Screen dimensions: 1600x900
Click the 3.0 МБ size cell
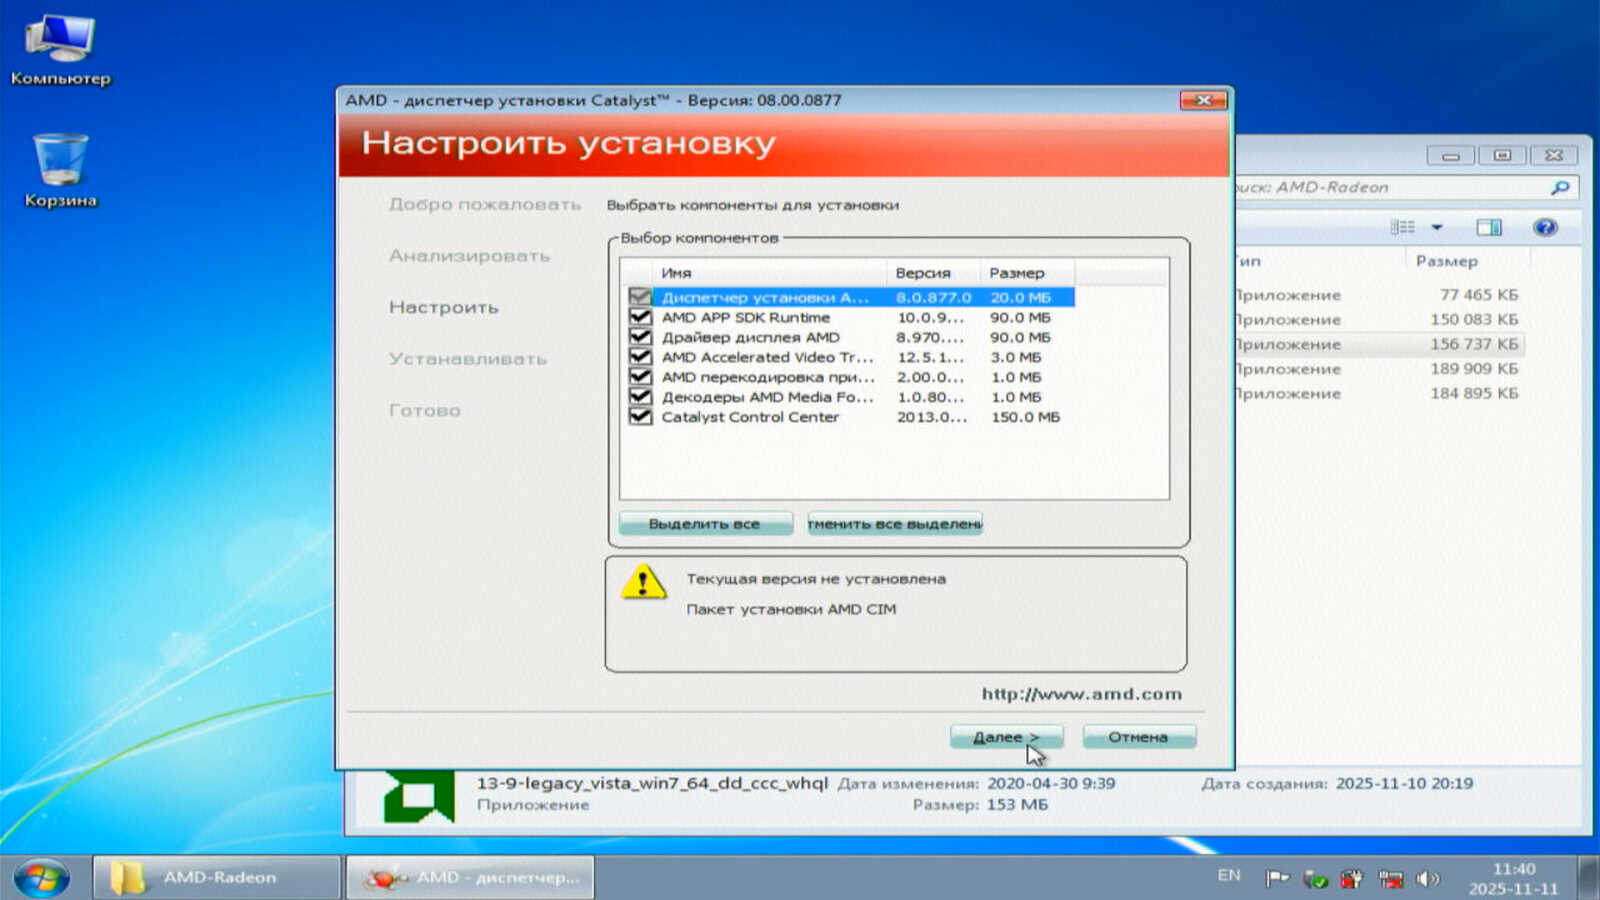[1016, 357]
